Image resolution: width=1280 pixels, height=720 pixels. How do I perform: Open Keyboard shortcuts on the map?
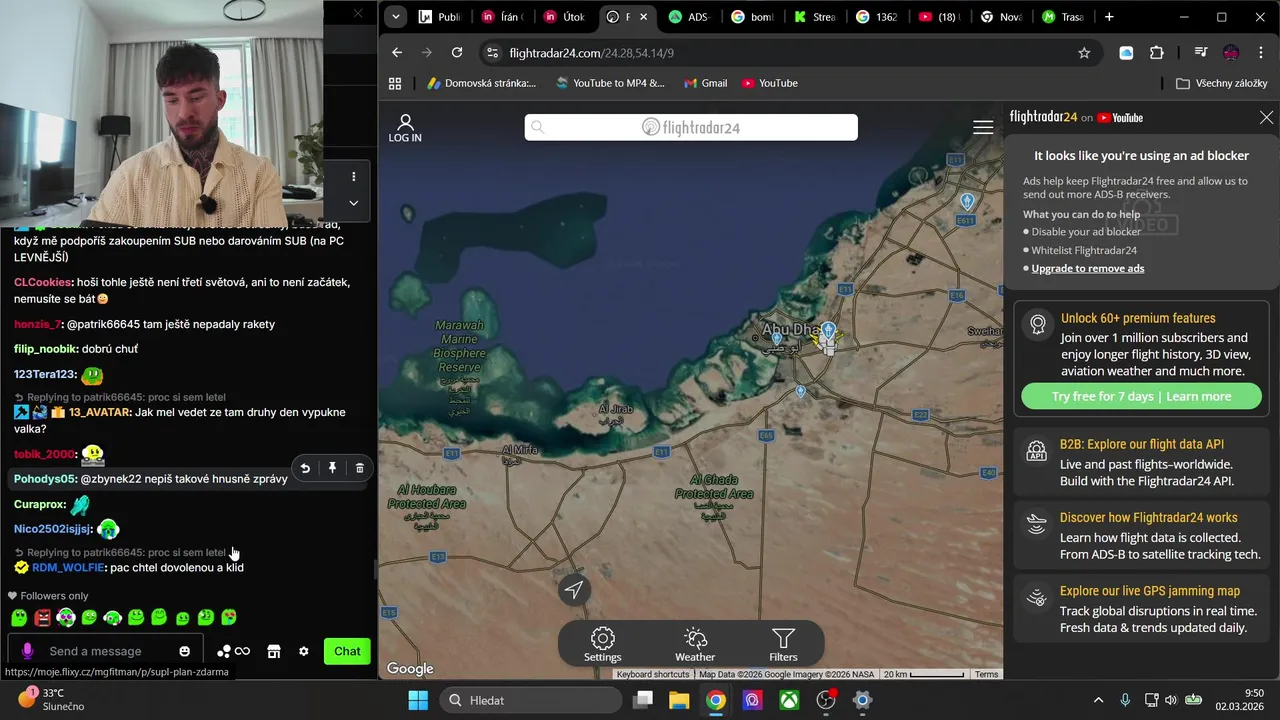pyautogui.click(x=653, y=674)
